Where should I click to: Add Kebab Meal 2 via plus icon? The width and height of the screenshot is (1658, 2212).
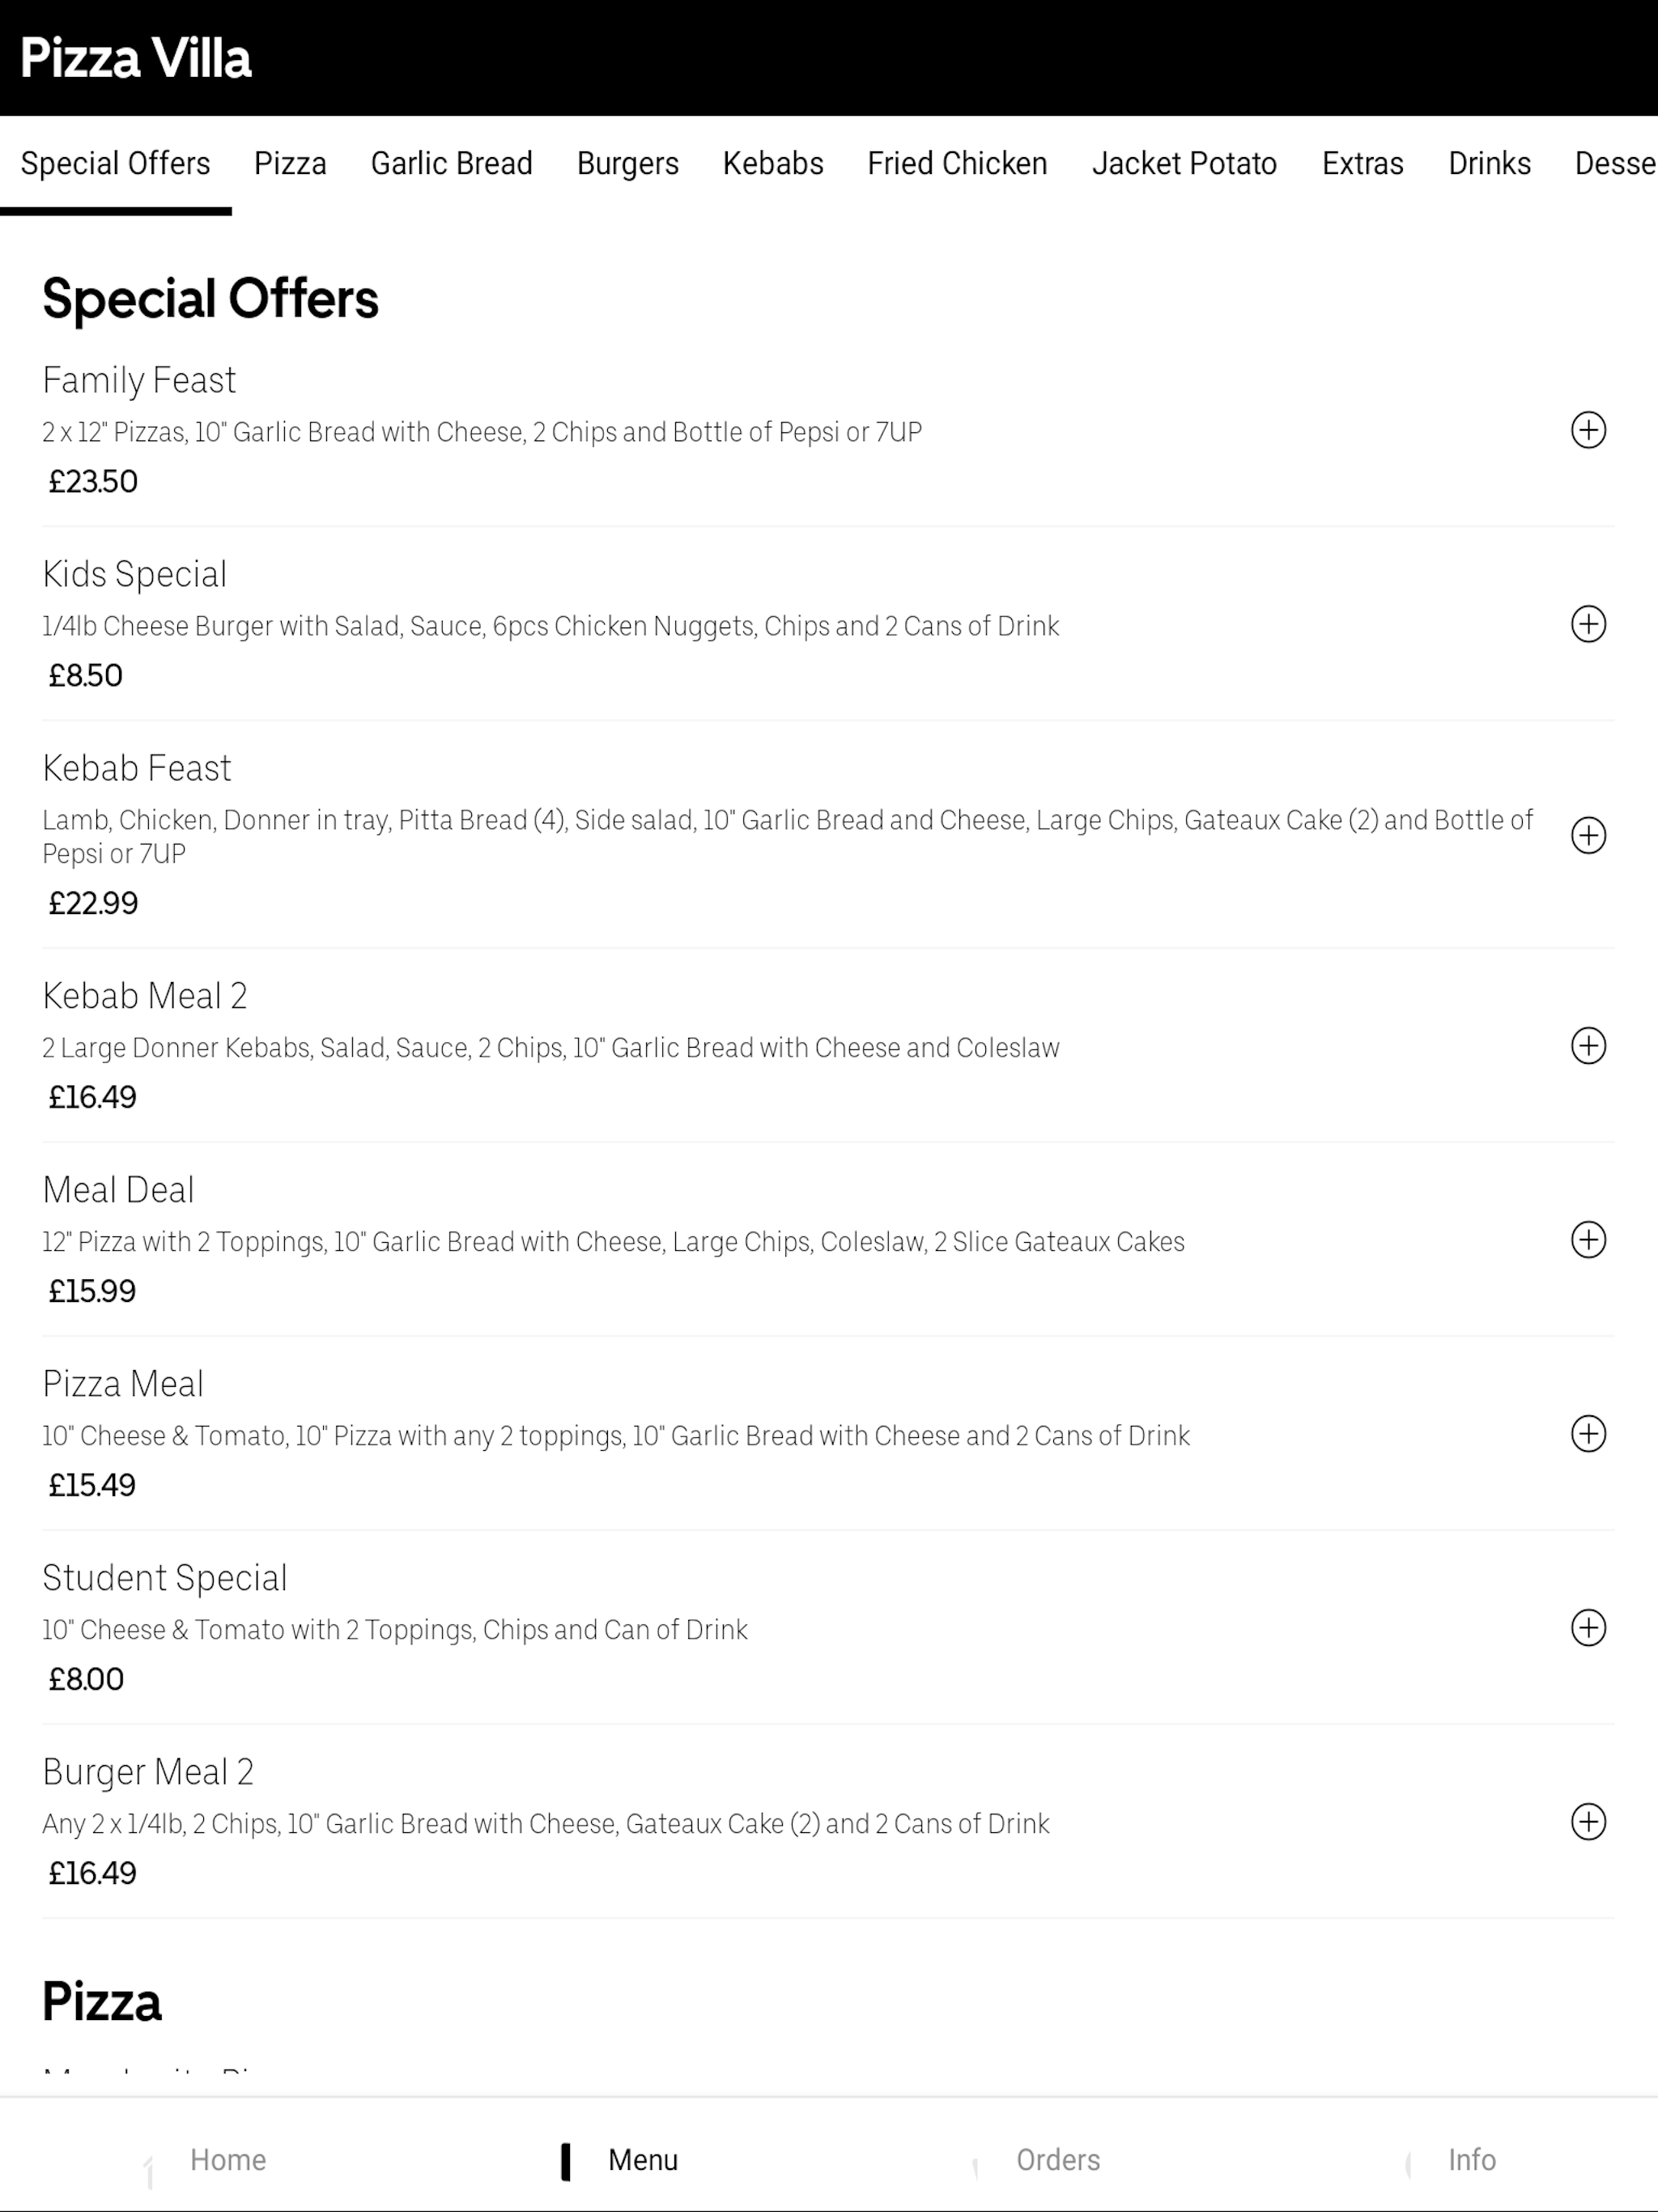click(x=1588, y=1046)
